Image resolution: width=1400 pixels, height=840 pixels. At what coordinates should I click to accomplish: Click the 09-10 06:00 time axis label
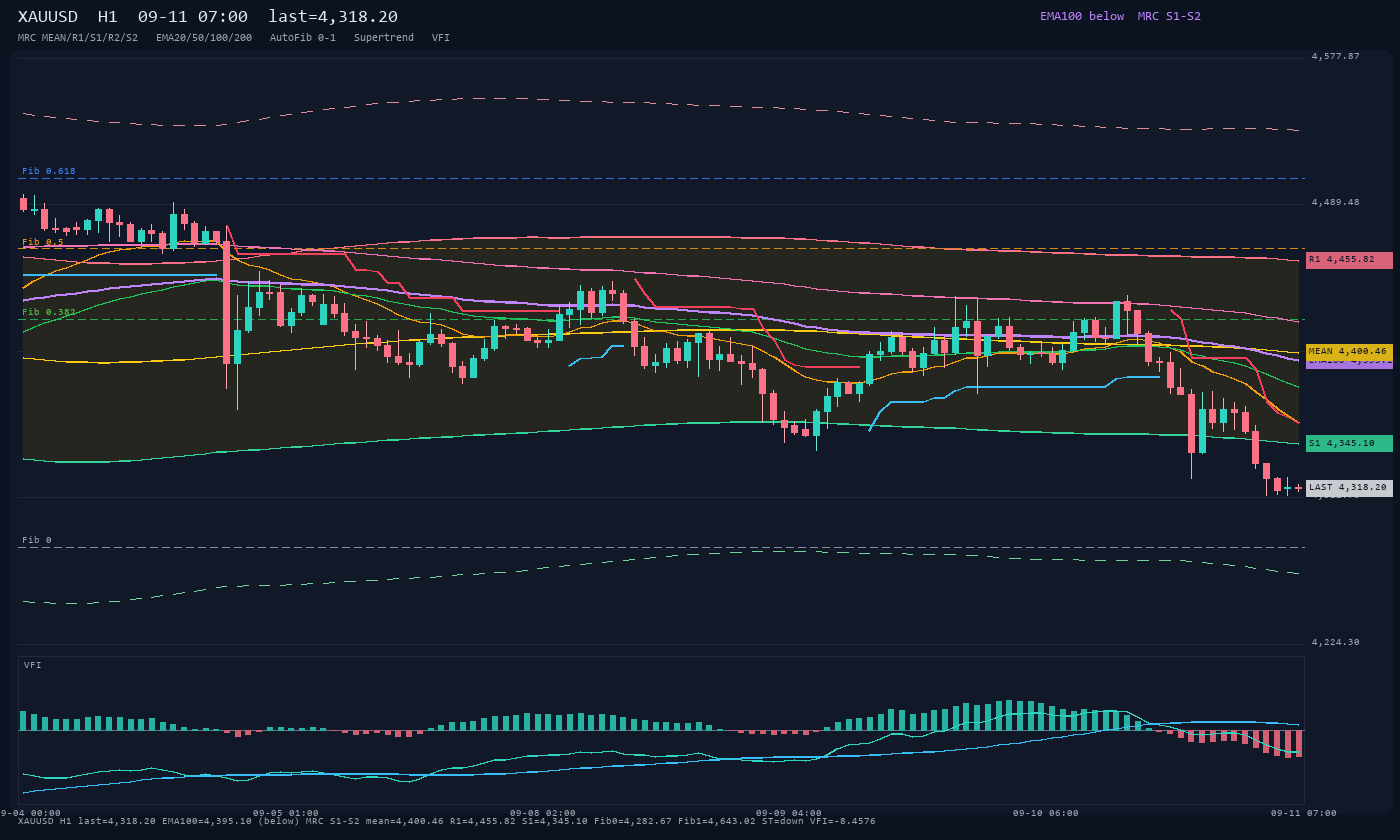coord(1046,813)
